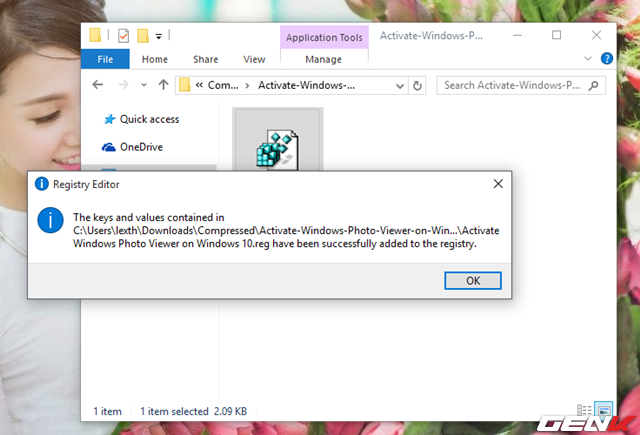640x435 pixels.
Task: Click the Registry Editor dialog title icon
Action: tap(42, 184)
